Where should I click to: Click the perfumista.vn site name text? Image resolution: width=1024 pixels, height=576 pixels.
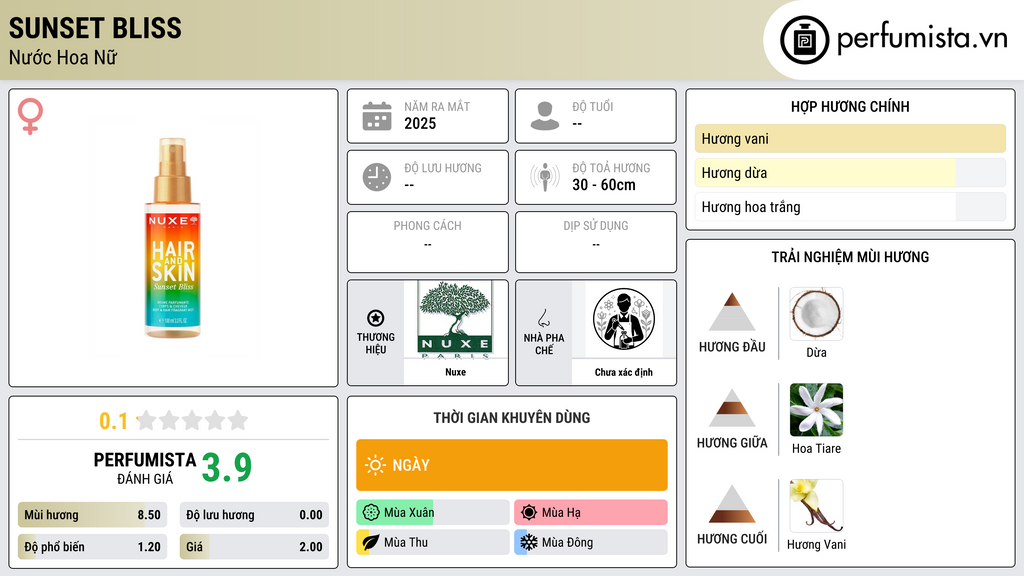tap(922, 38)
